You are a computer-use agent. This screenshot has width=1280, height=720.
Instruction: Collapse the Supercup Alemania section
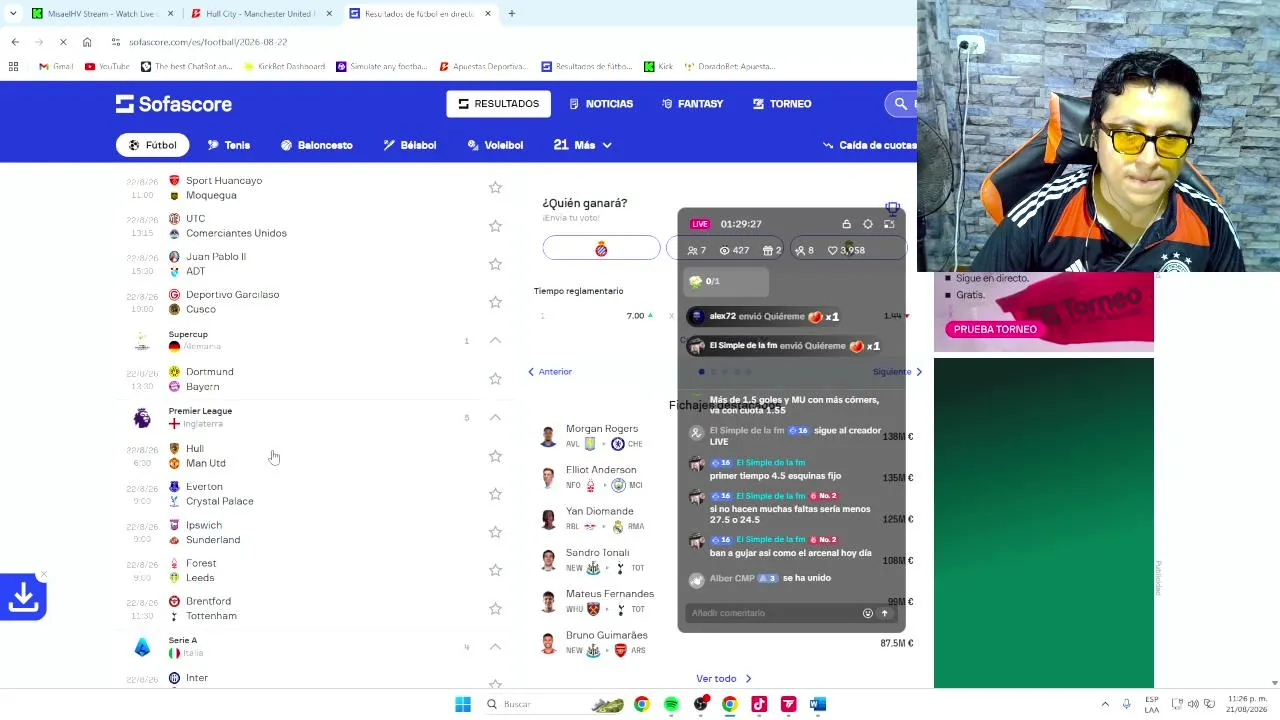point(495,340)
